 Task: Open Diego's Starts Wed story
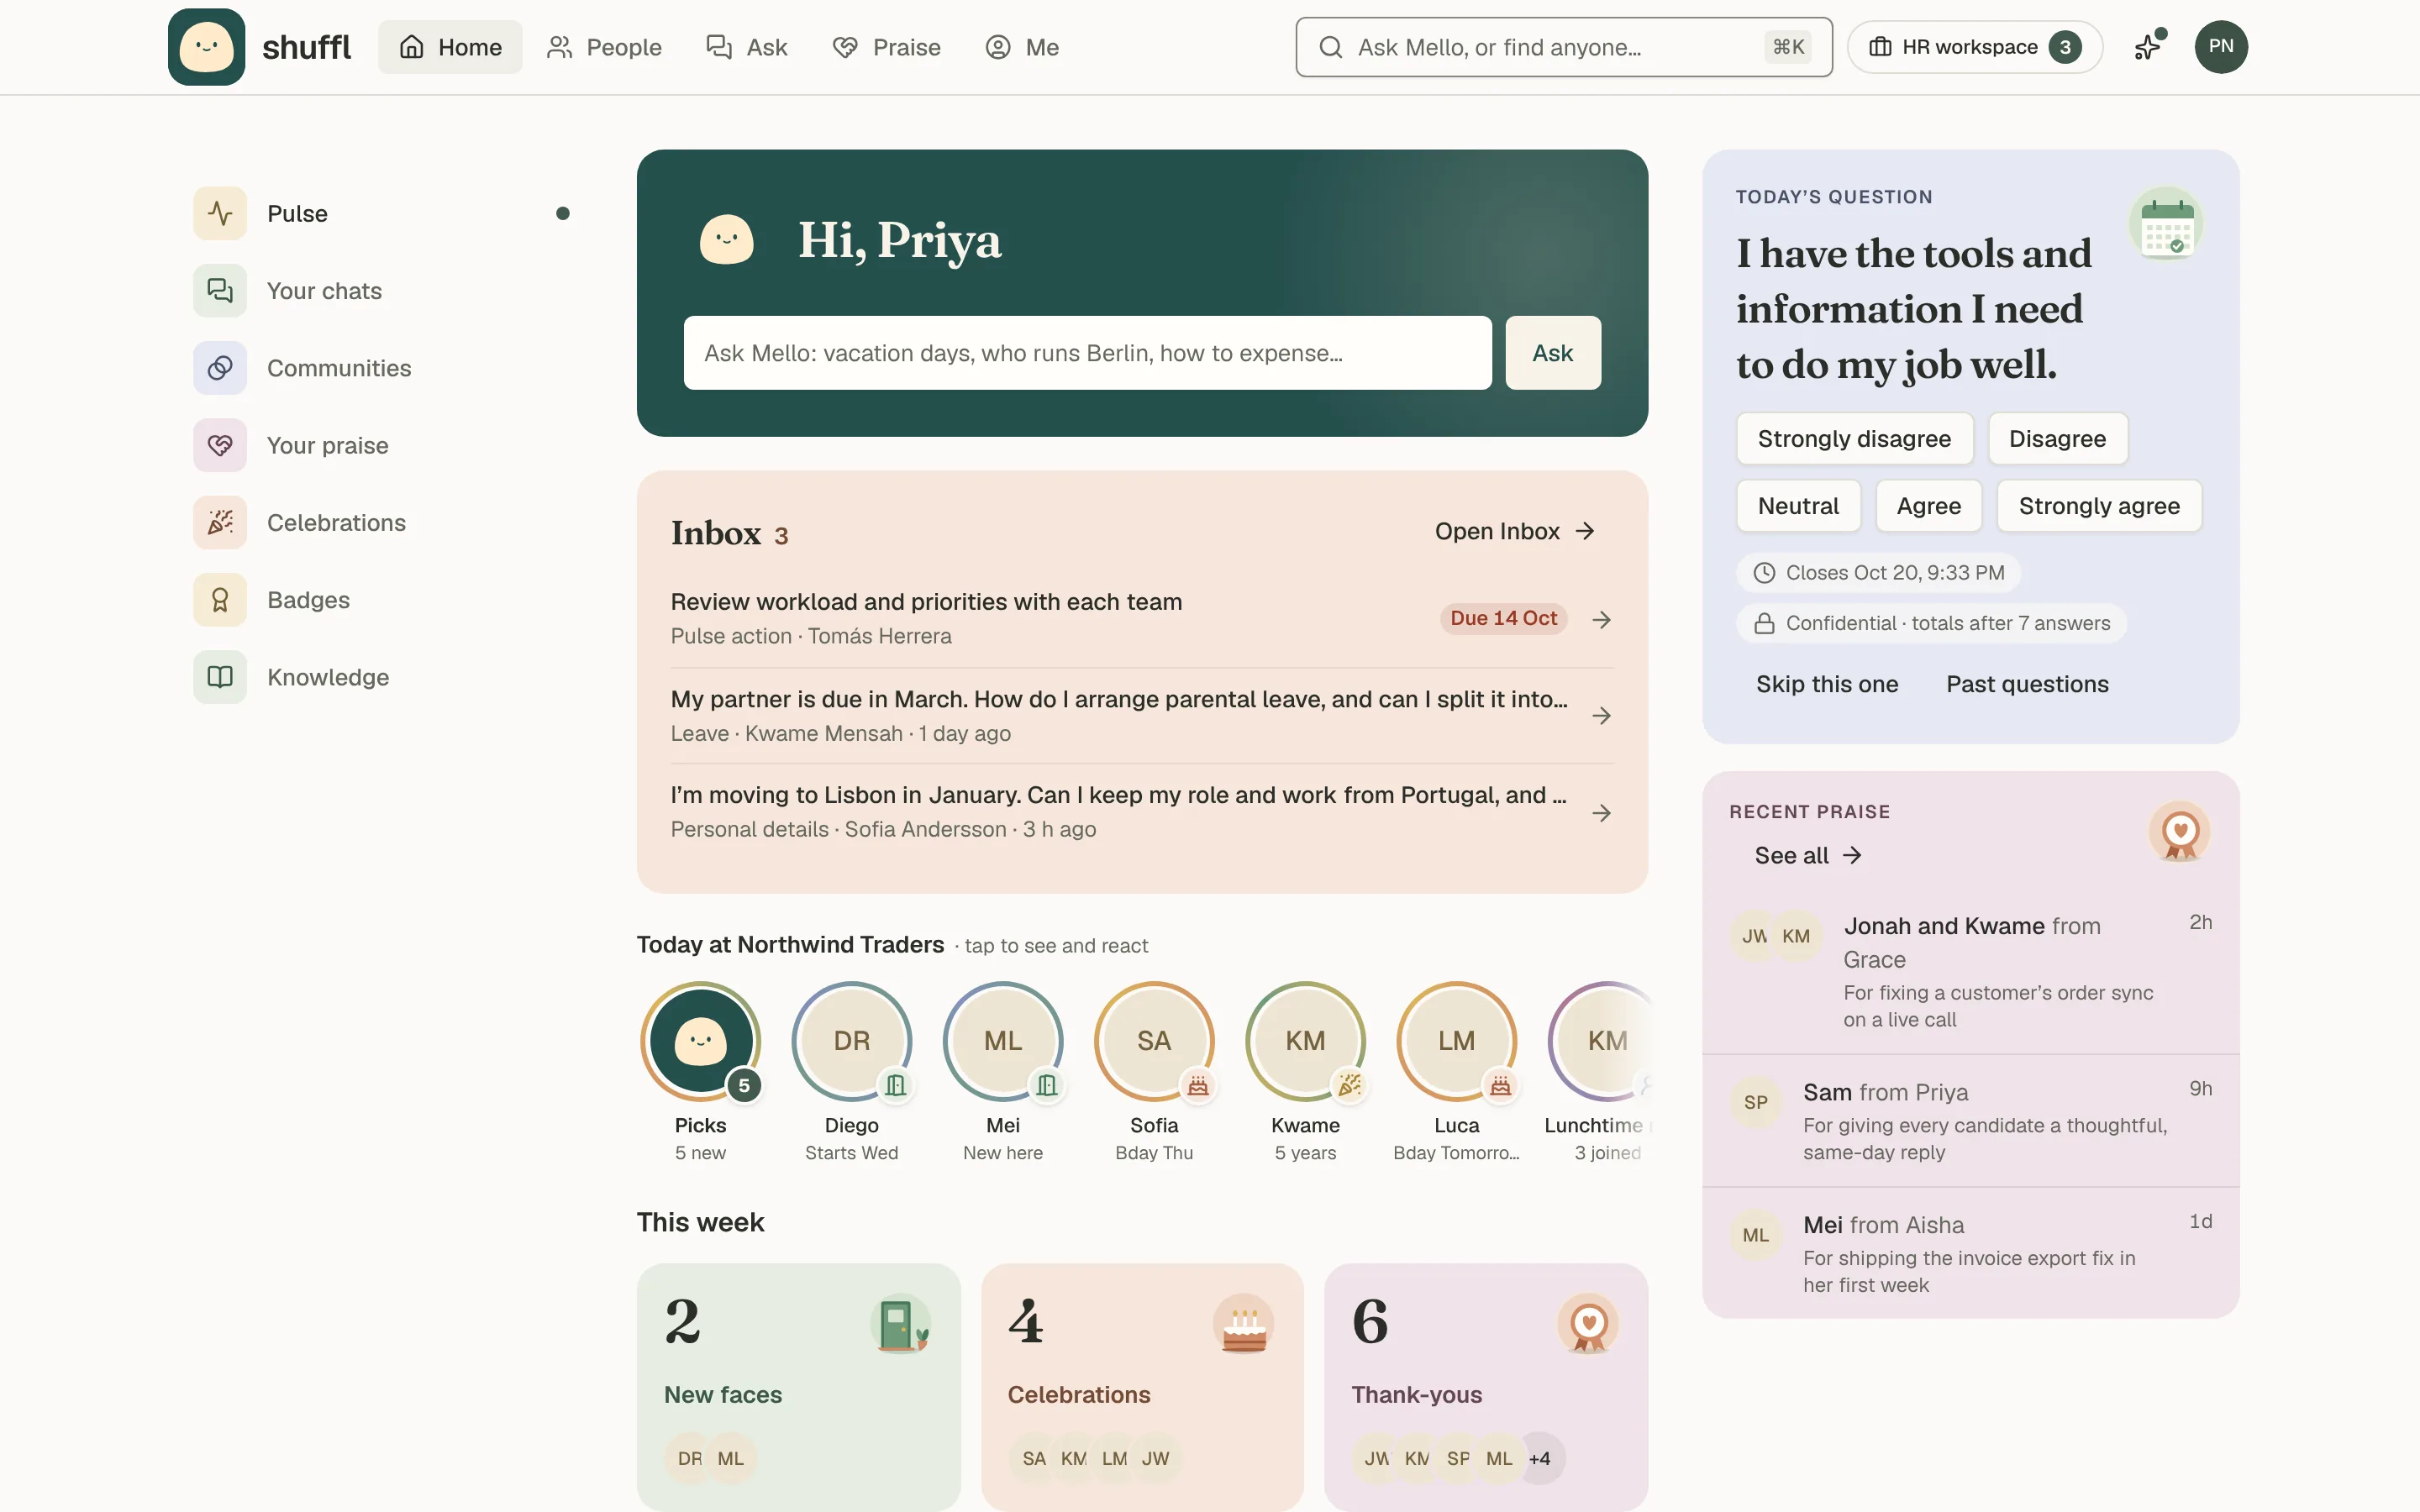pyautogui.click(x=852, y=1071)
